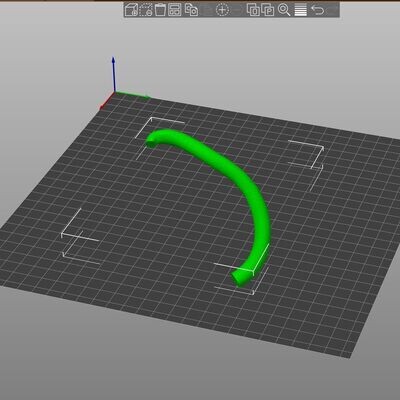This screenshot has width=400, height=400.
Task: Click the Delete all trash bin icon
Action: [160, 10]
